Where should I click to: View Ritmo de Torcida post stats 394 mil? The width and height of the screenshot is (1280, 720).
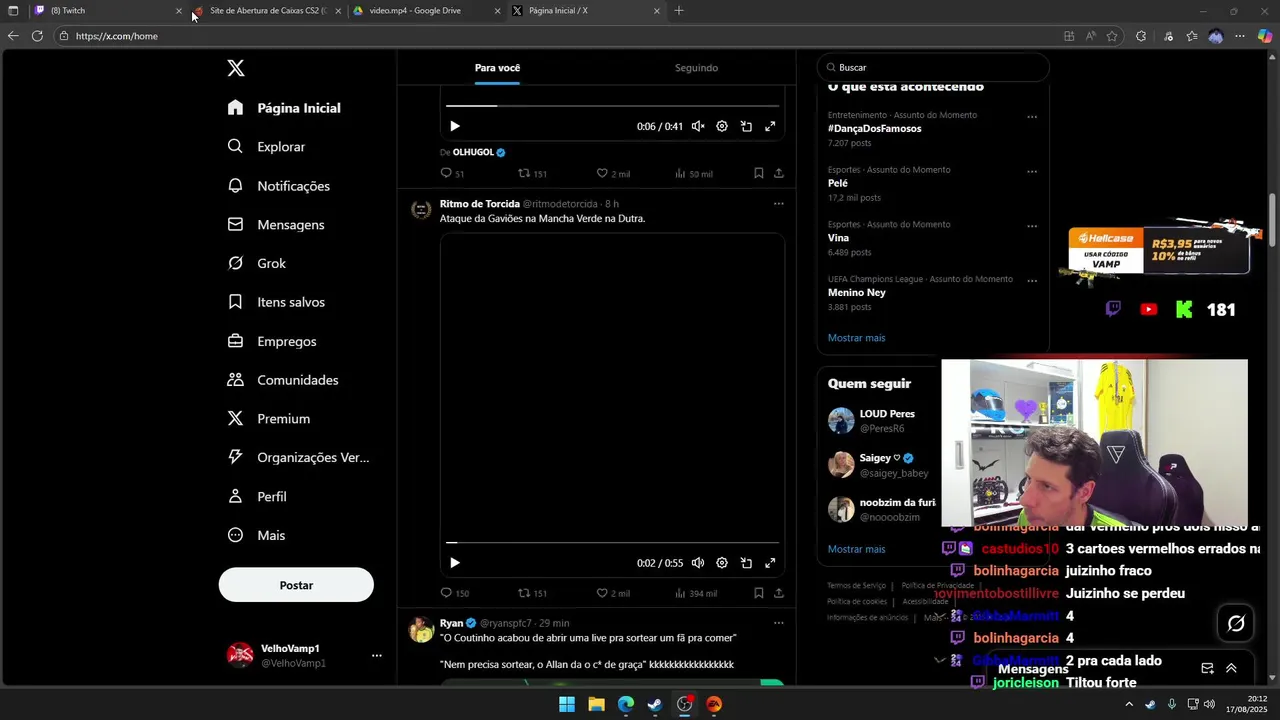[x=696, y=593]
